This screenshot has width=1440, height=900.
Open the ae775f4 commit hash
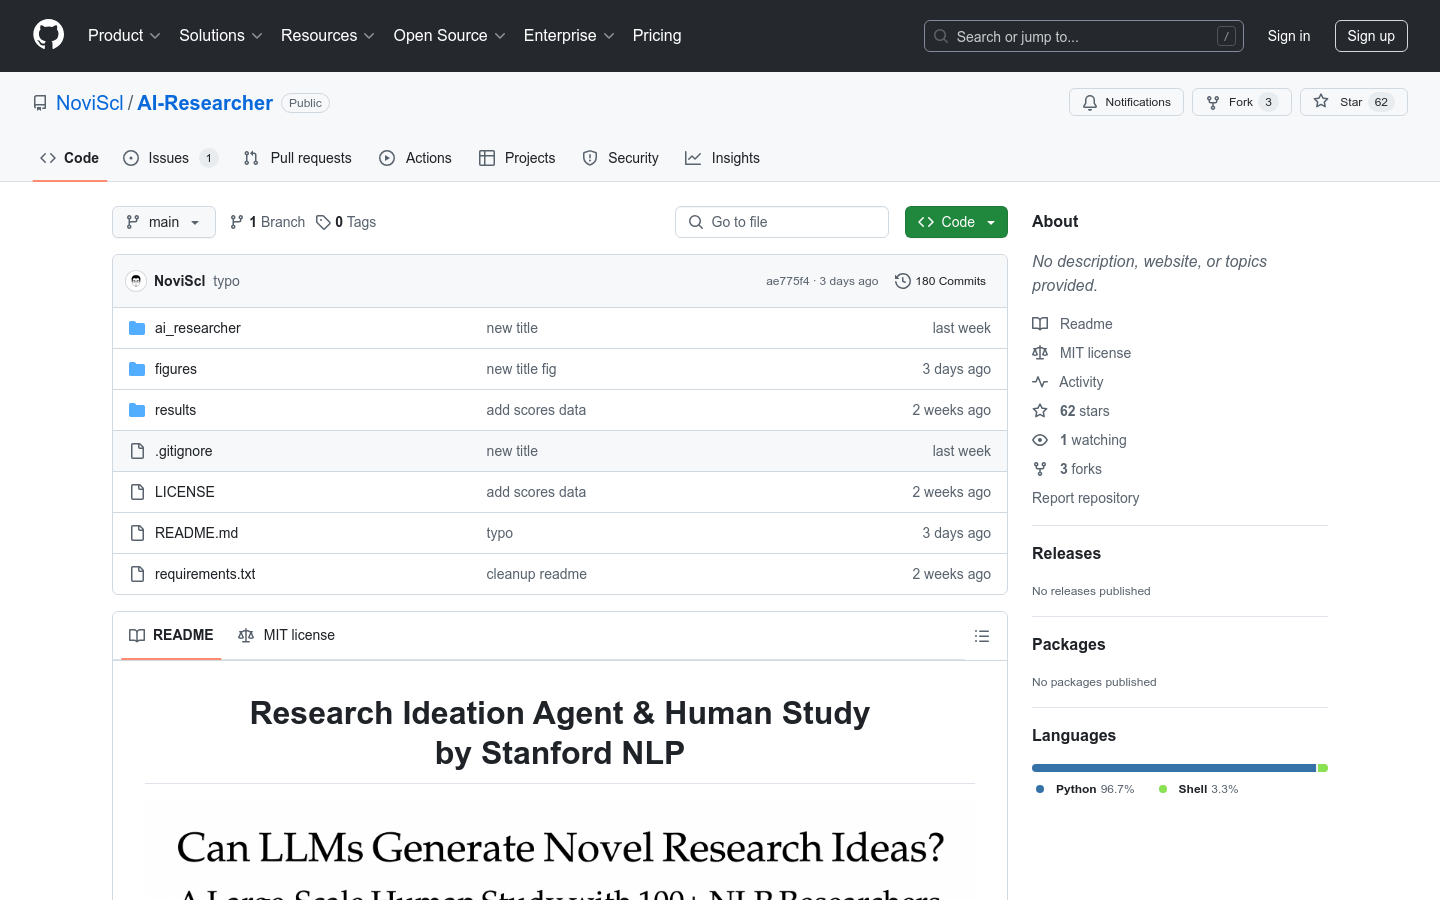click(788, 281)
